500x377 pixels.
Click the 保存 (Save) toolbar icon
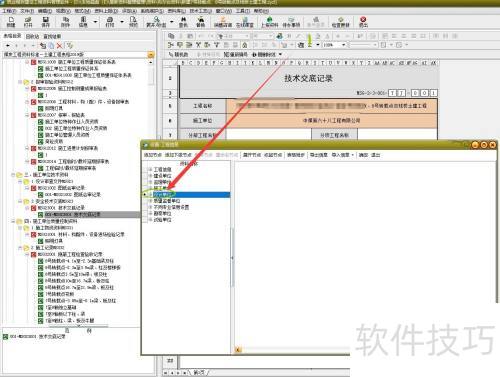click(x=46, y=22)
